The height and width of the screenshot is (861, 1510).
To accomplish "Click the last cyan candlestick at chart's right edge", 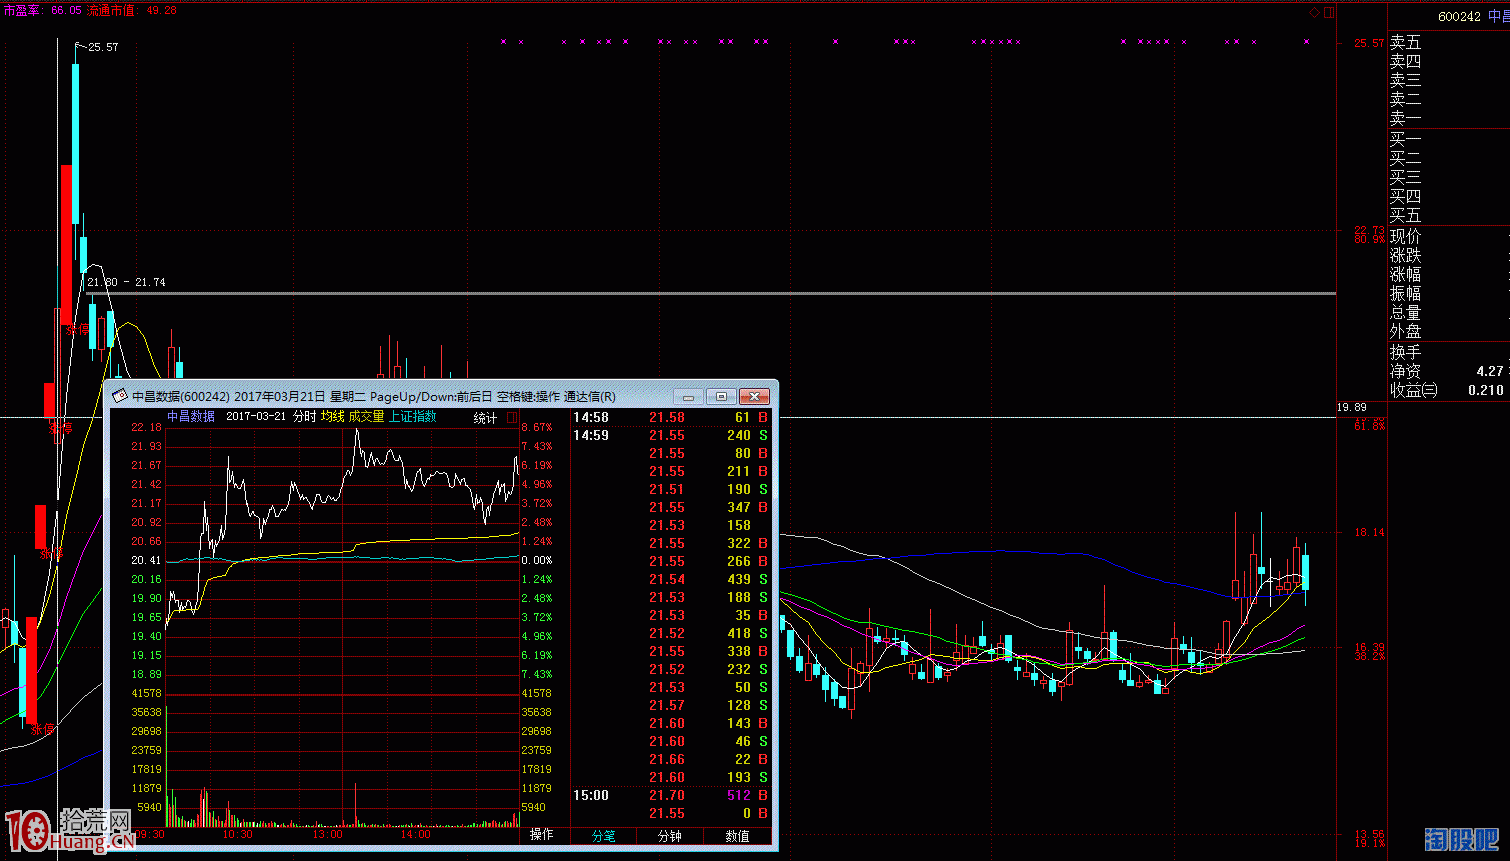I will click(x=1305, y=572).
